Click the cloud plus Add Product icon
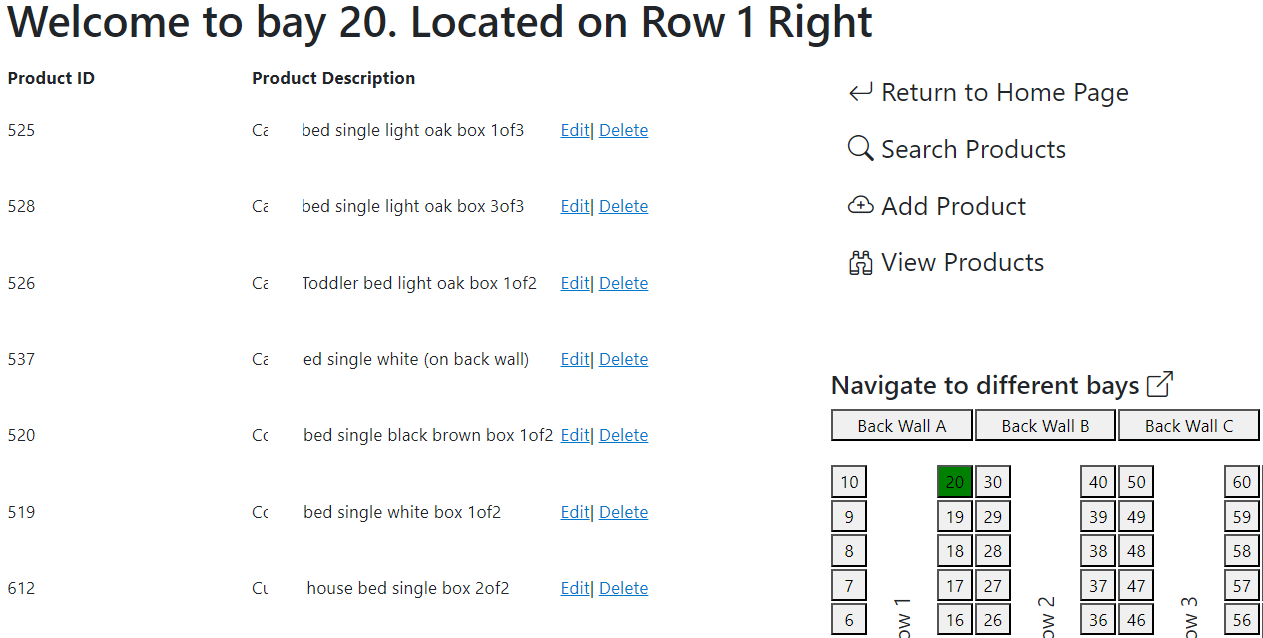The image size is (1263, 638). tap(860, 206)
